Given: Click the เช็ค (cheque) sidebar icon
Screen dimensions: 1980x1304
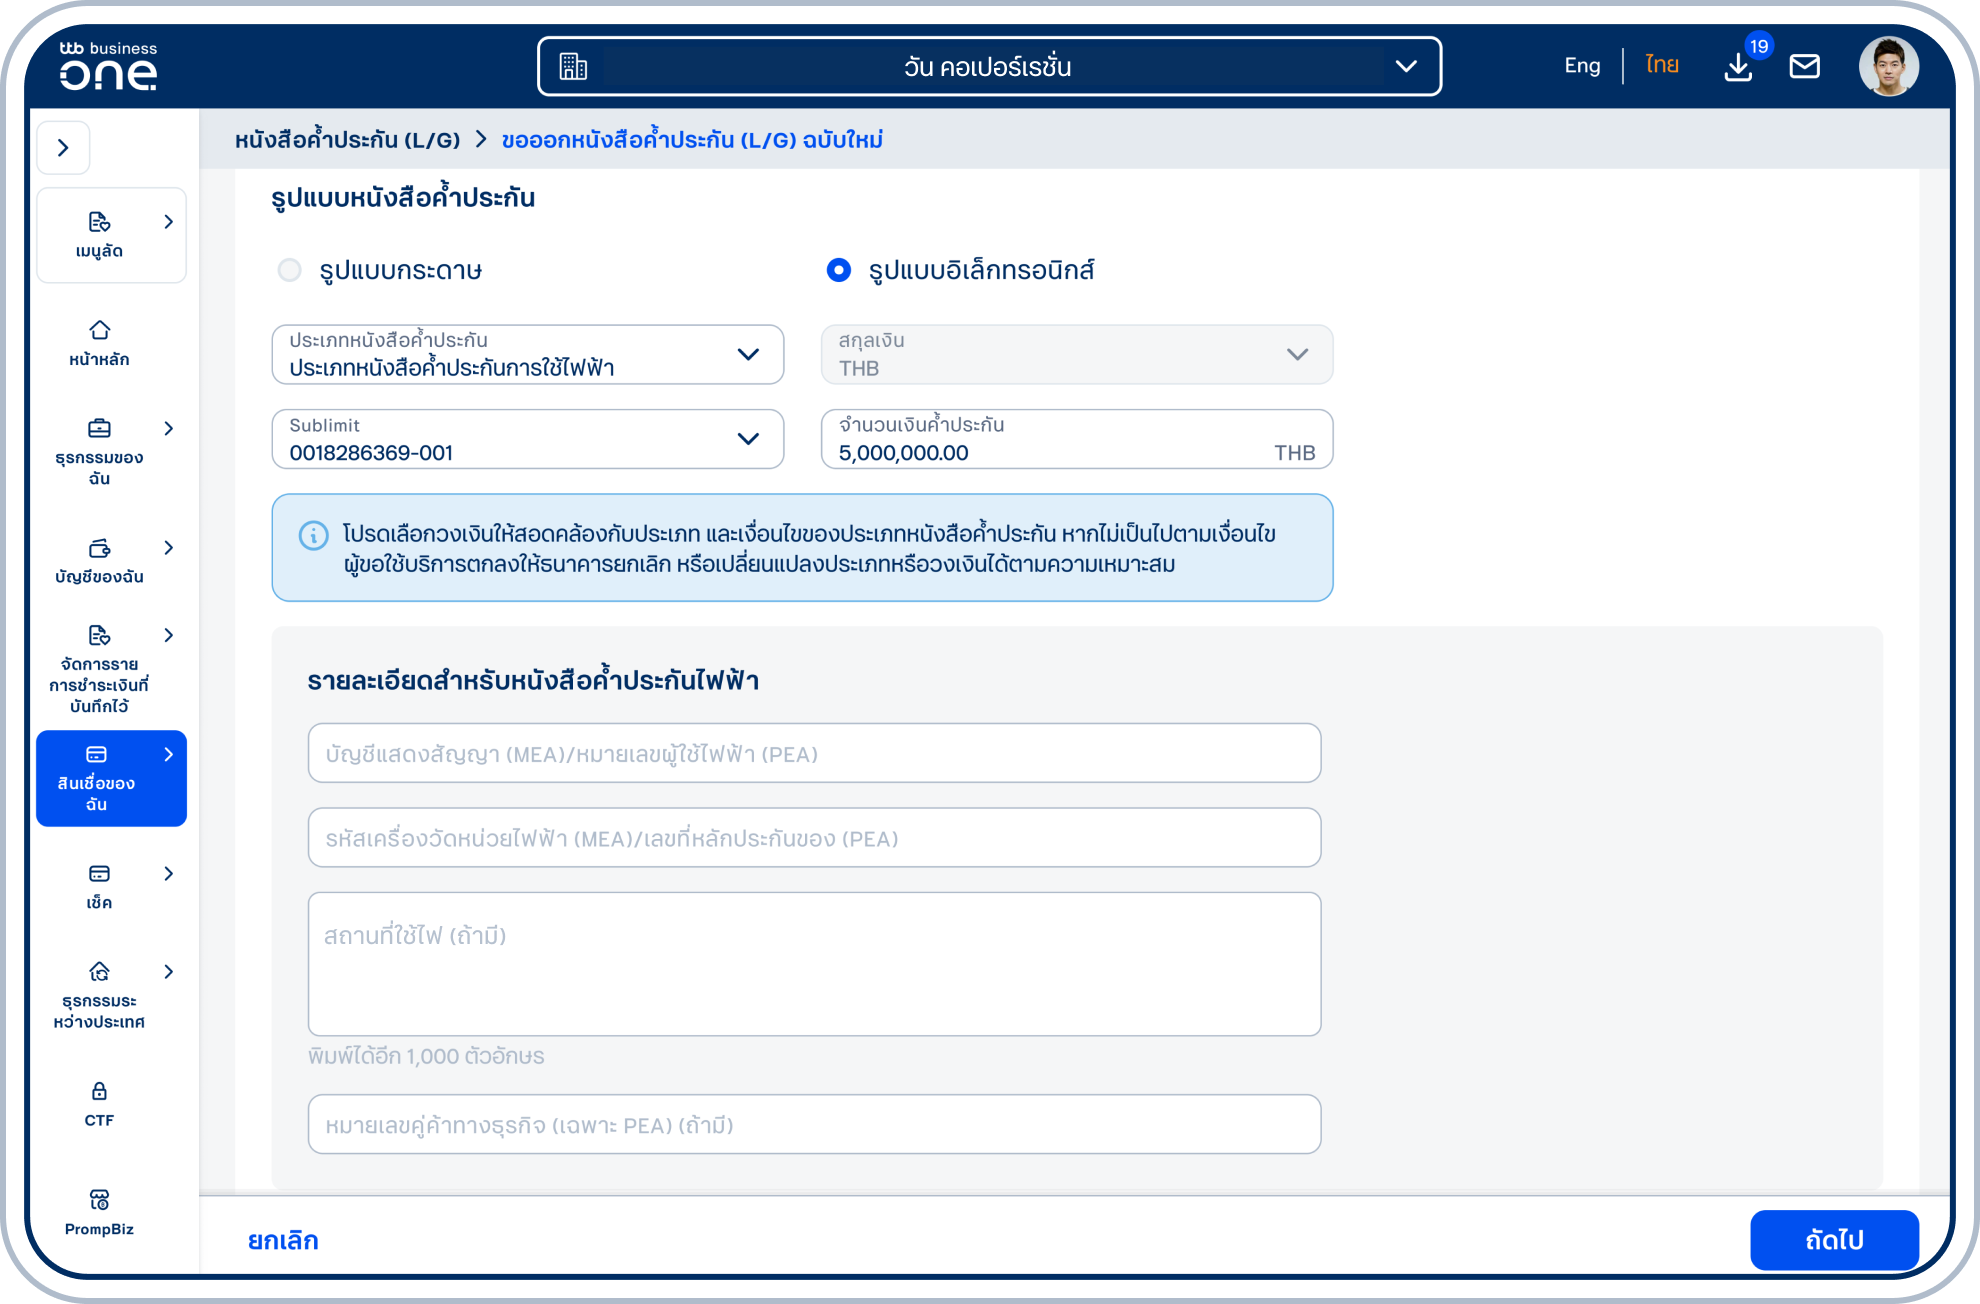Looking at the screenshot, I should 99,874.
